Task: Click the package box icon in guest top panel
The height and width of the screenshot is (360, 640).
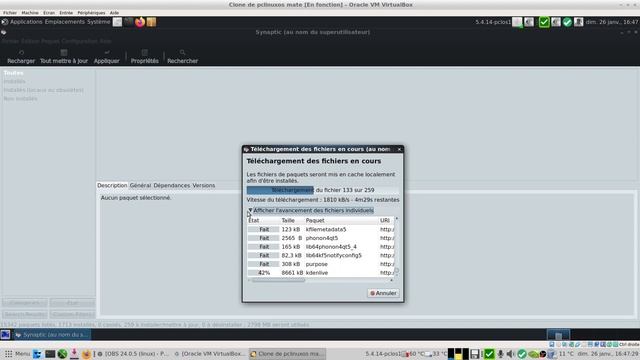Action: coord(151,22)
